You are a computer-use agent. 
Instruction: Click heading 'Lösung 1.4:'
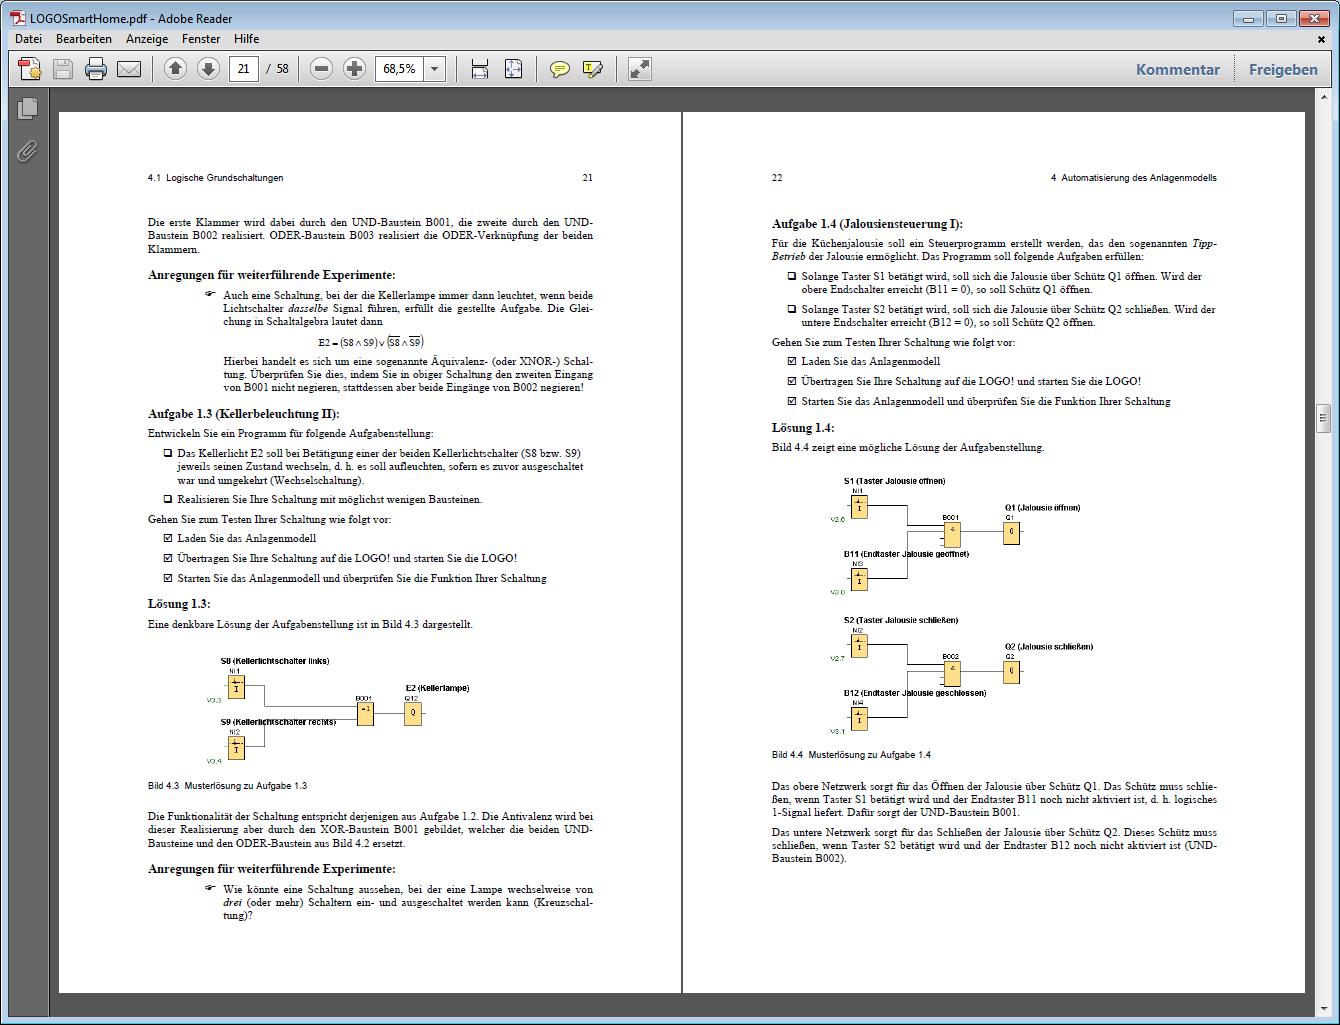point(803,428)
